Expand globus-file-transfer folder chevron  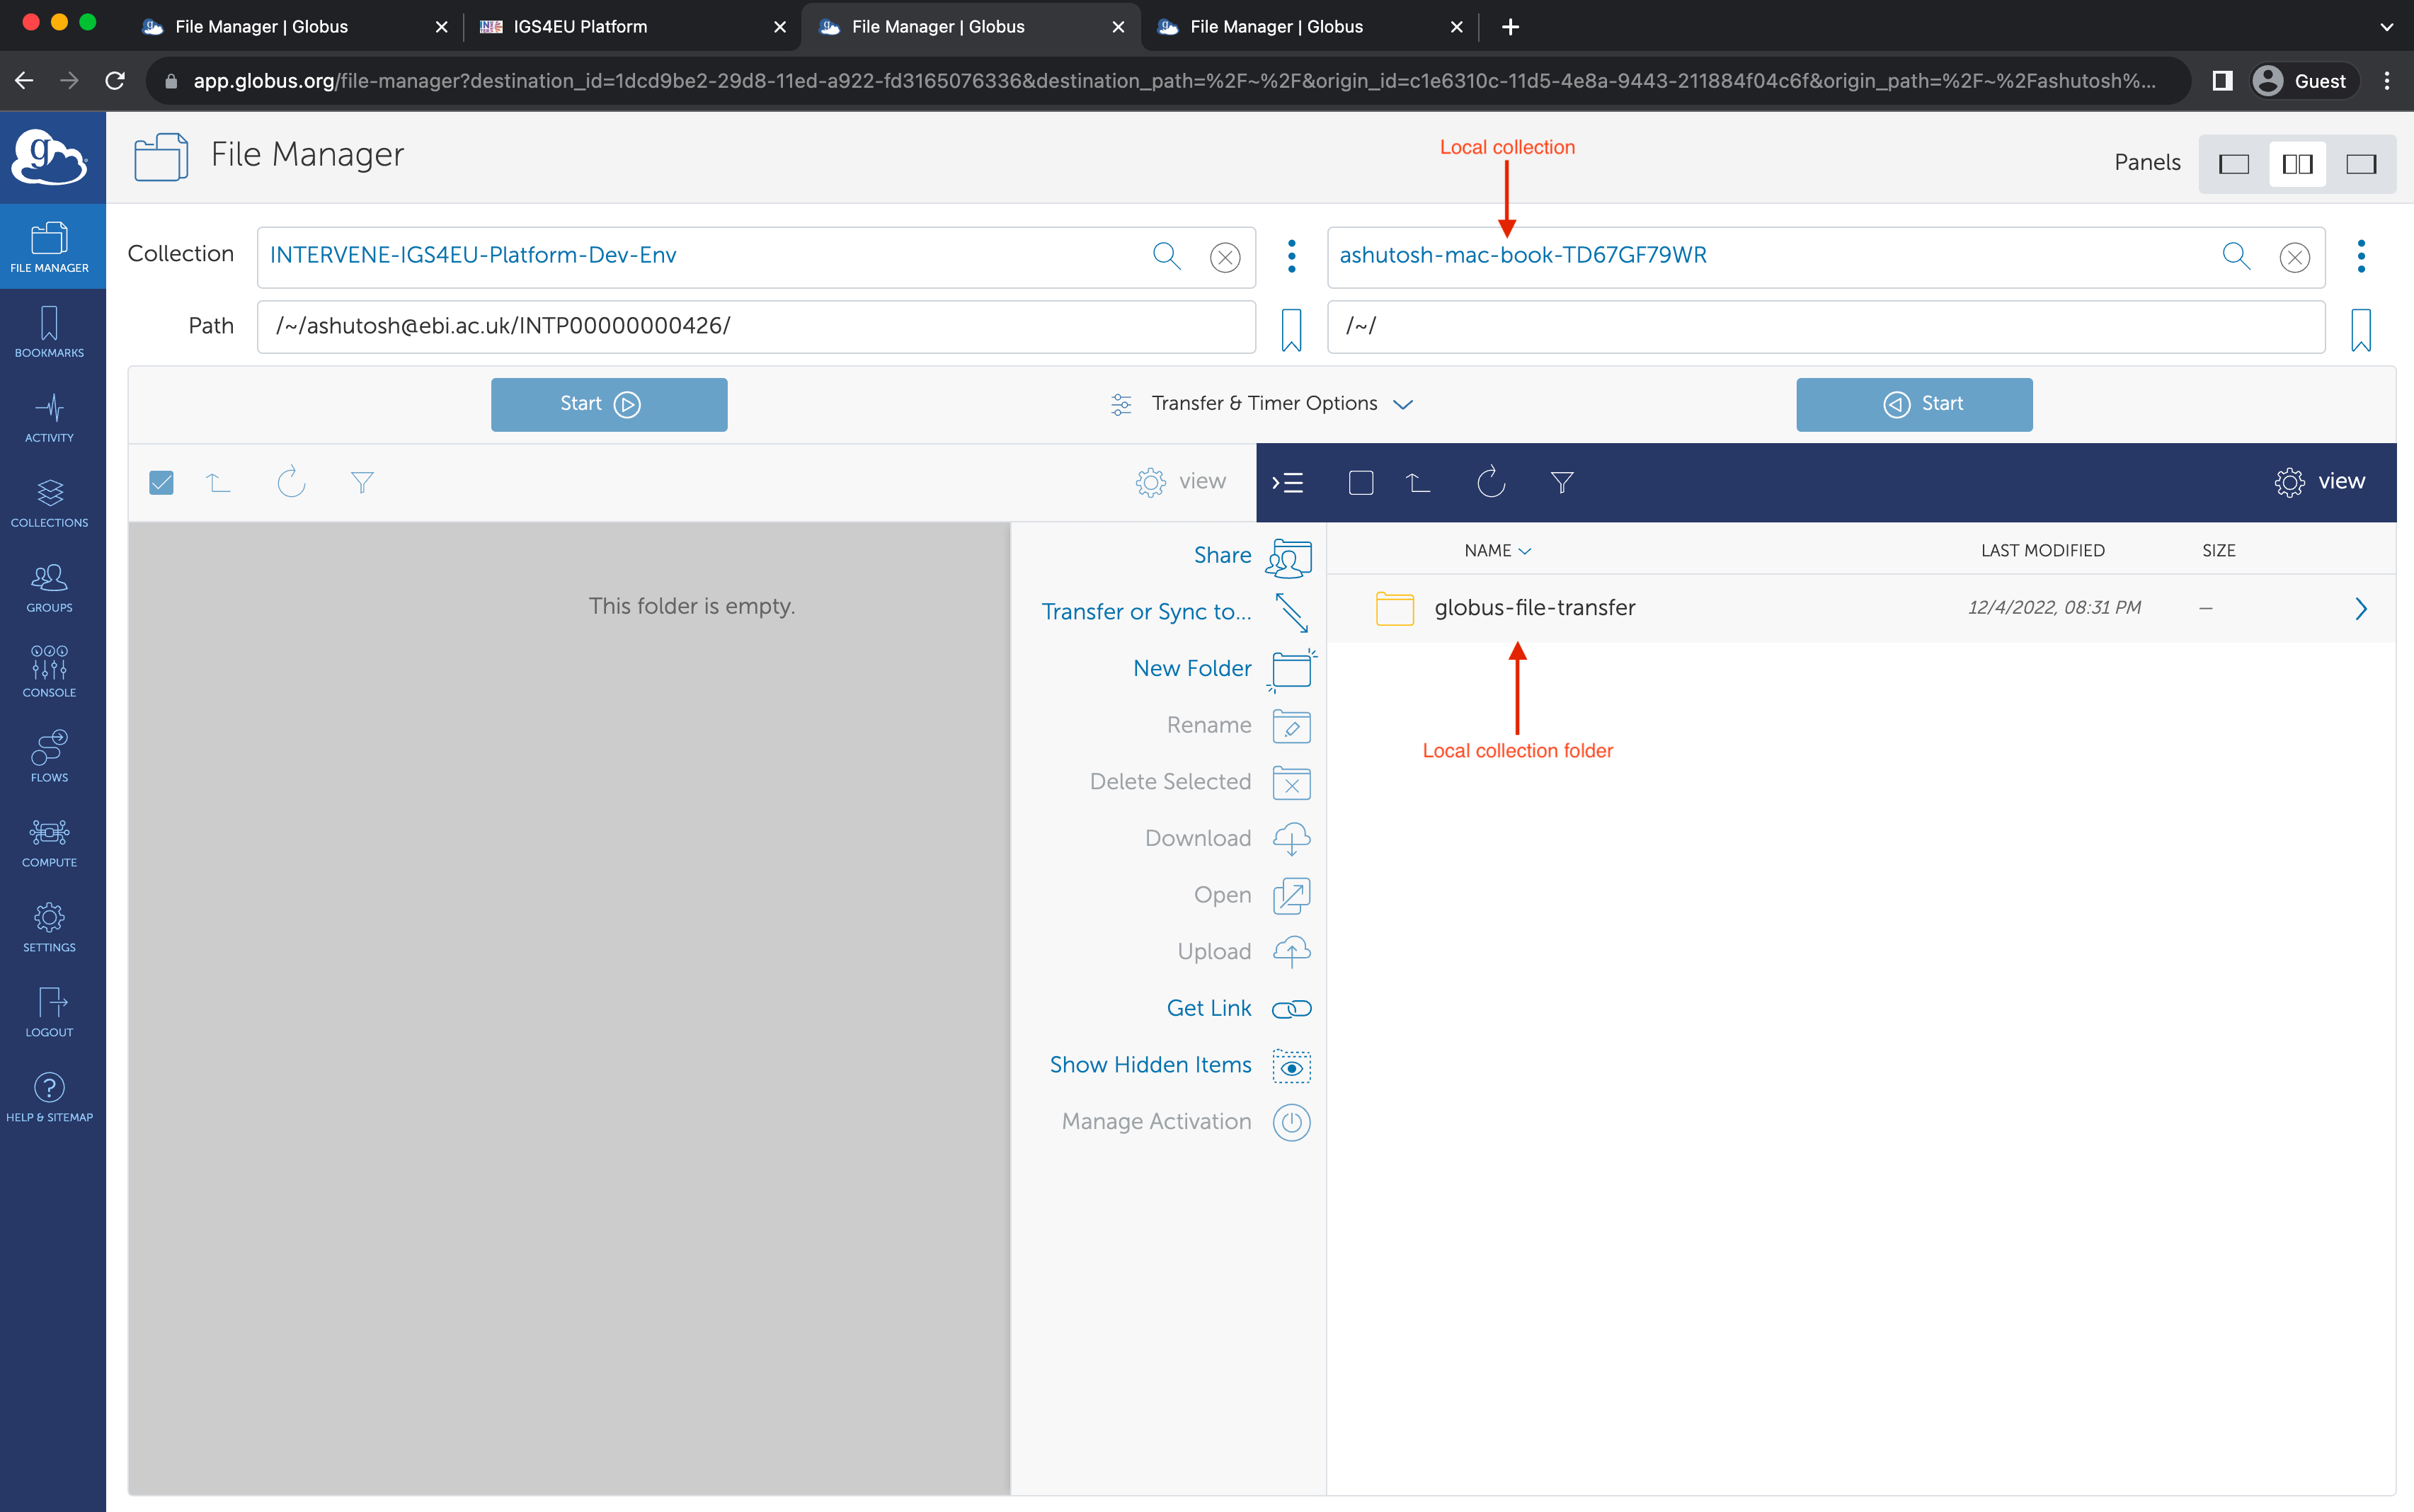(x=2360, y=608)
